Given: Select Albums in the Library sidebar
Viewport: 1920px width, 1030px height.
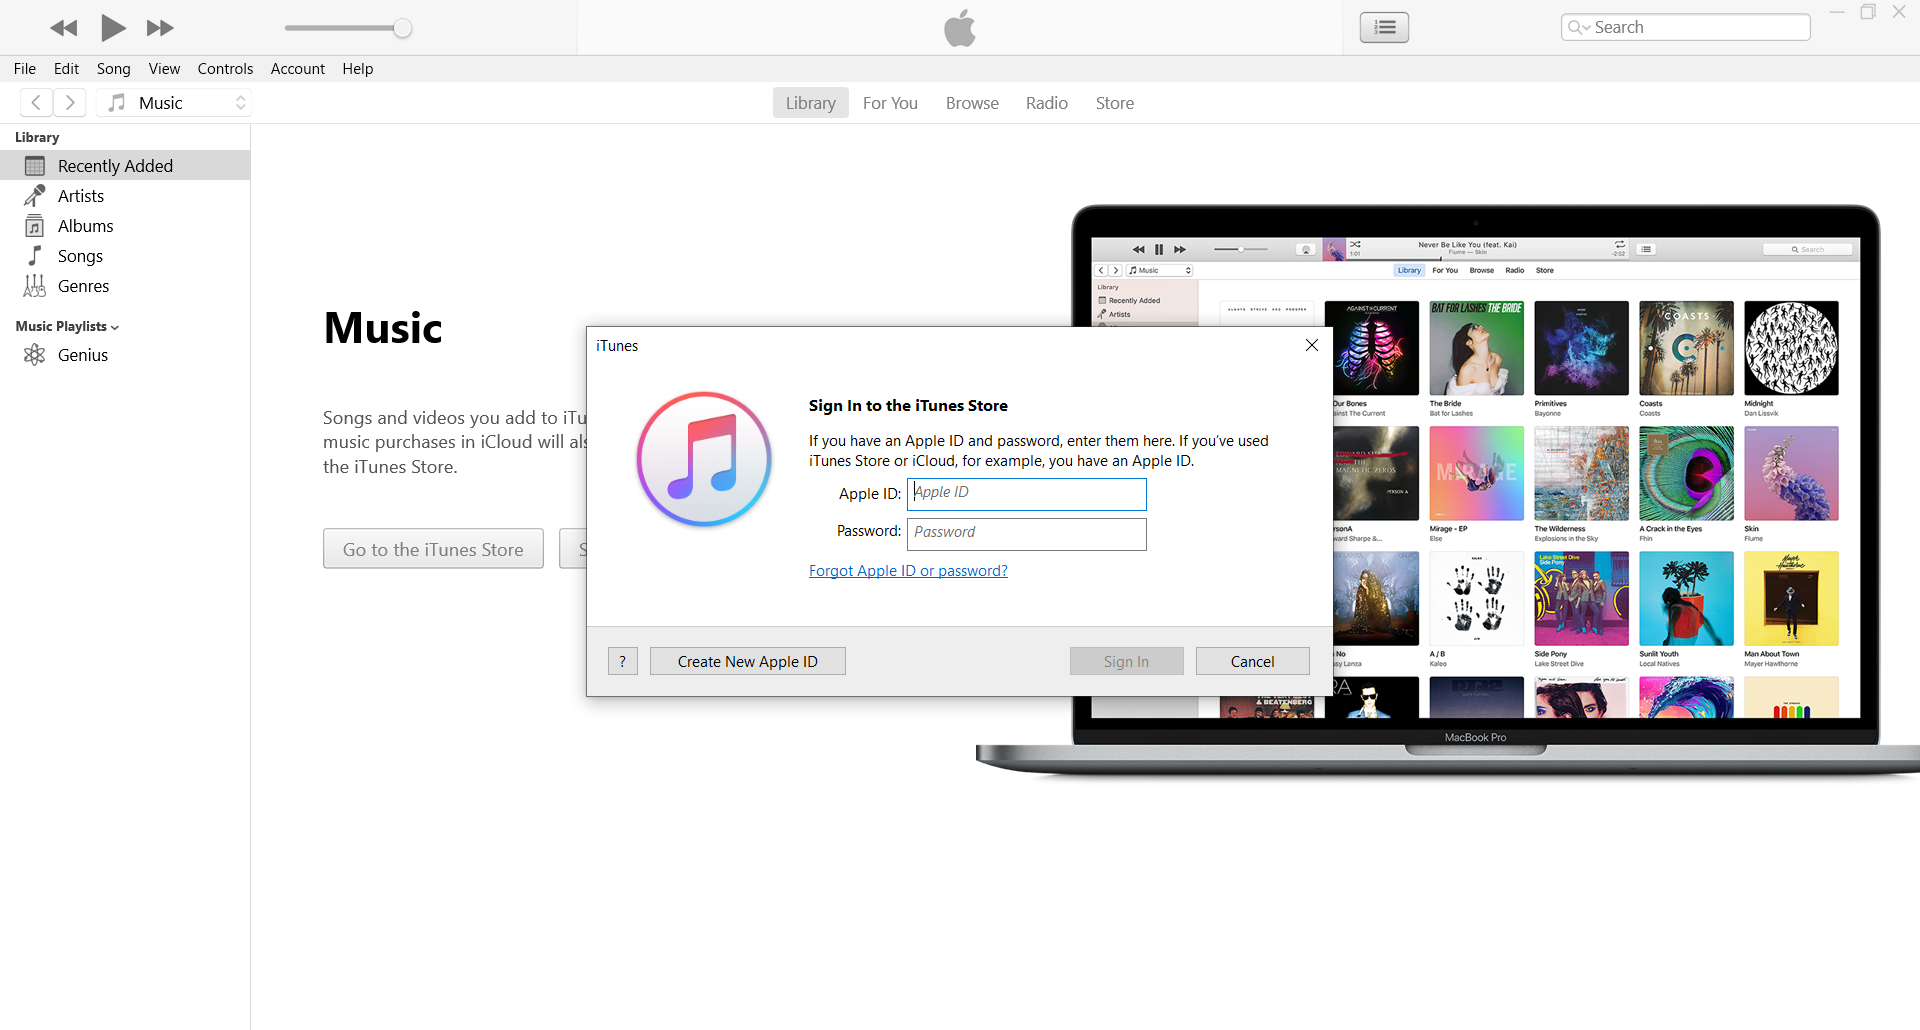Looking at the screenshot, I should click(x=85, y=226).
